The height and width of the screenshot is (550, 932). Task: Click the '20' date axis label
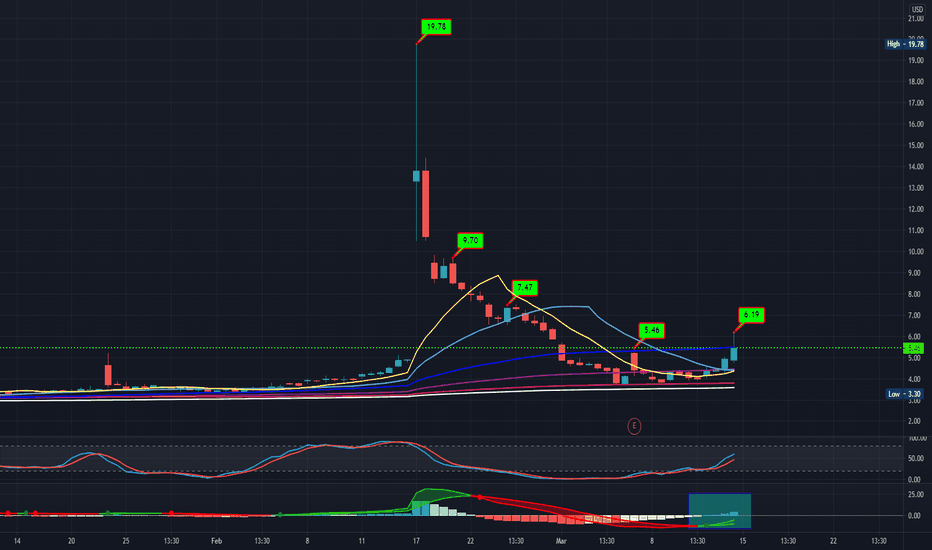click(71, 541)
